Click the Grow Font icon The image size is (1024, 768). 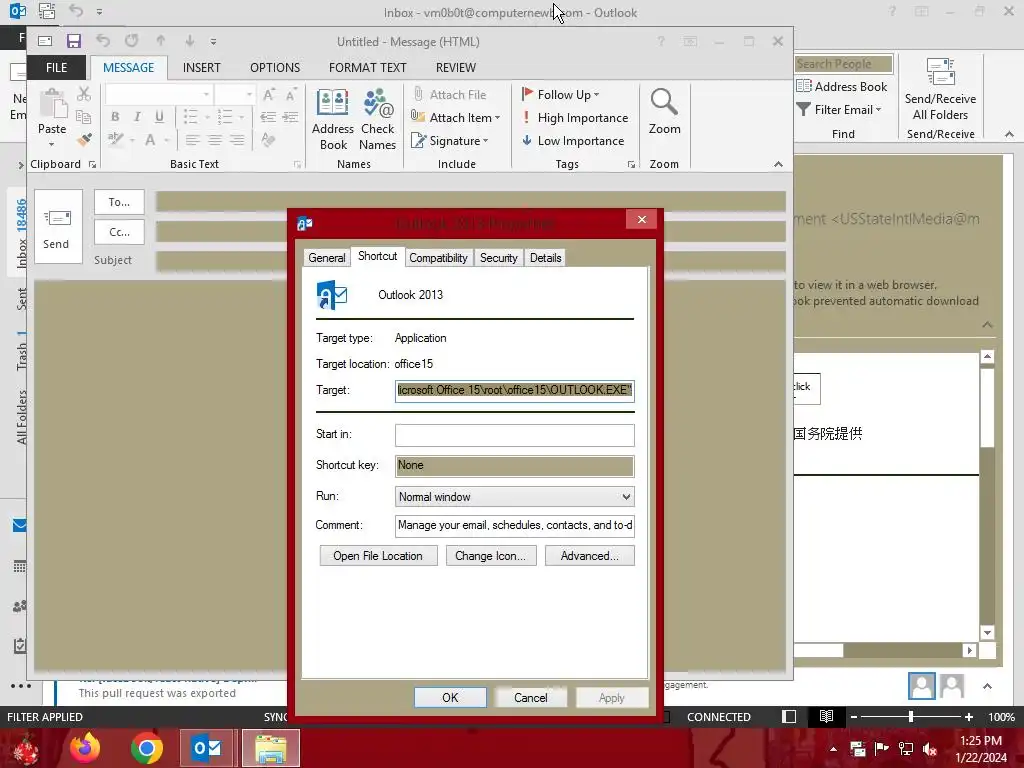click(x=268, y=95)
